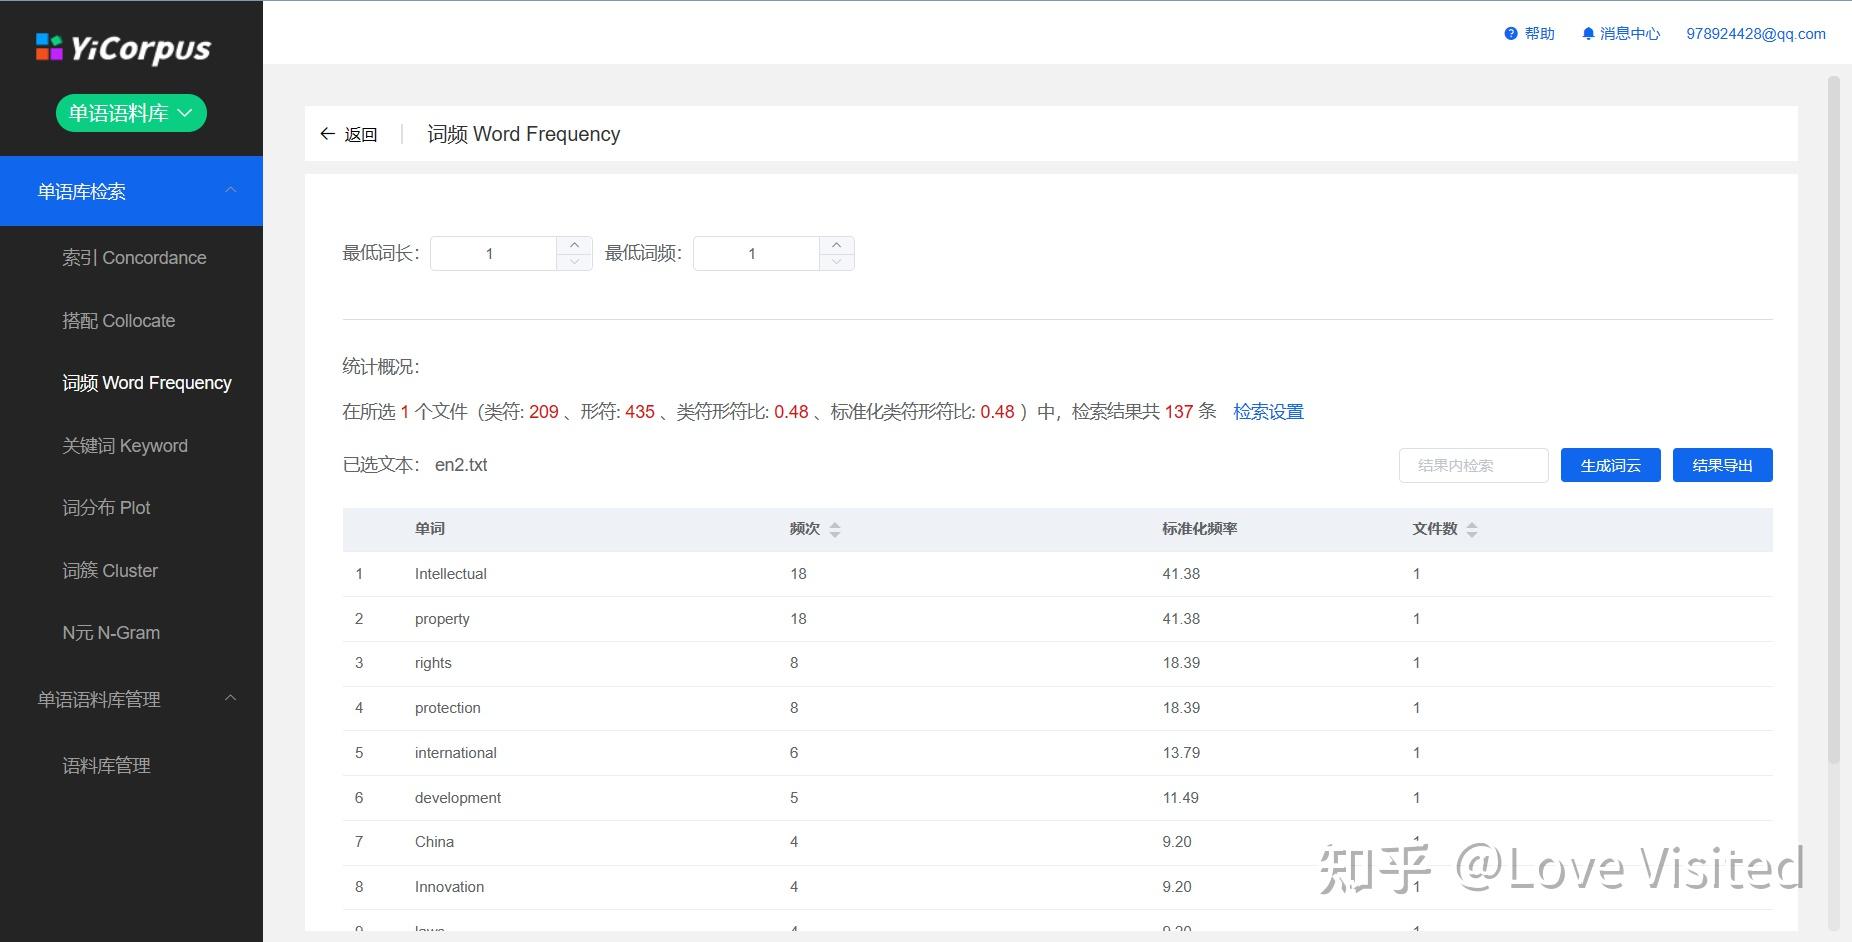Sort table by 频次 column
The image size is (1852, 942).
click(x=835, y=530)
